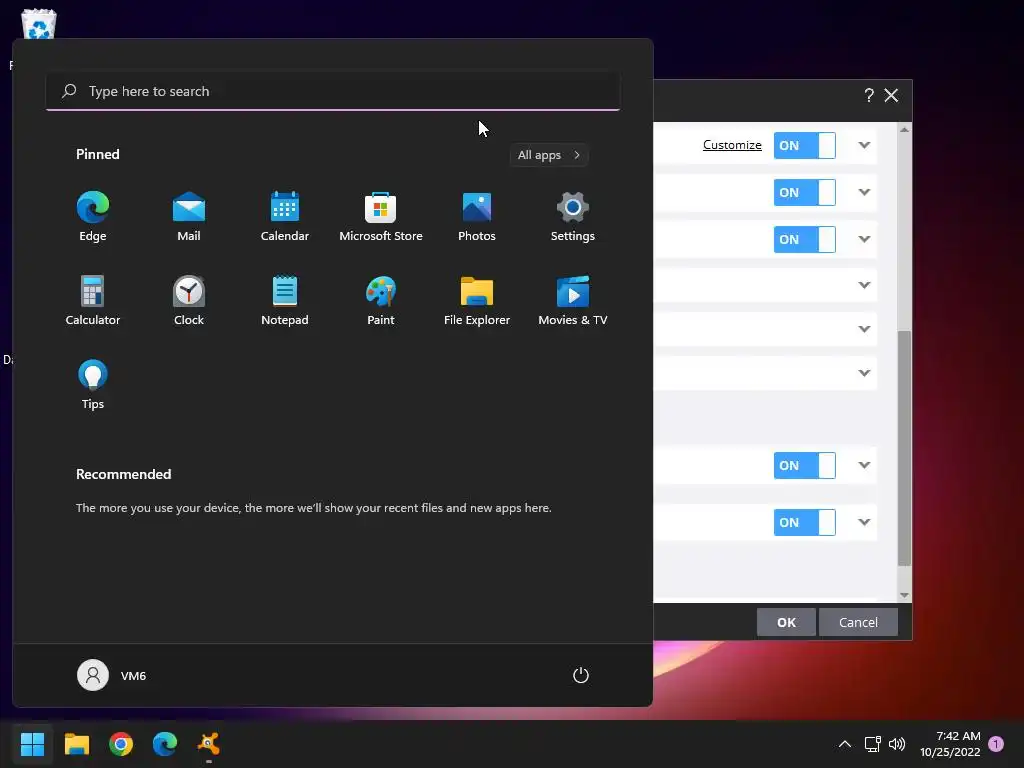Click the Customize link
The width and height of the screenshot is (1024, 768).
click(x=732, y=145)
